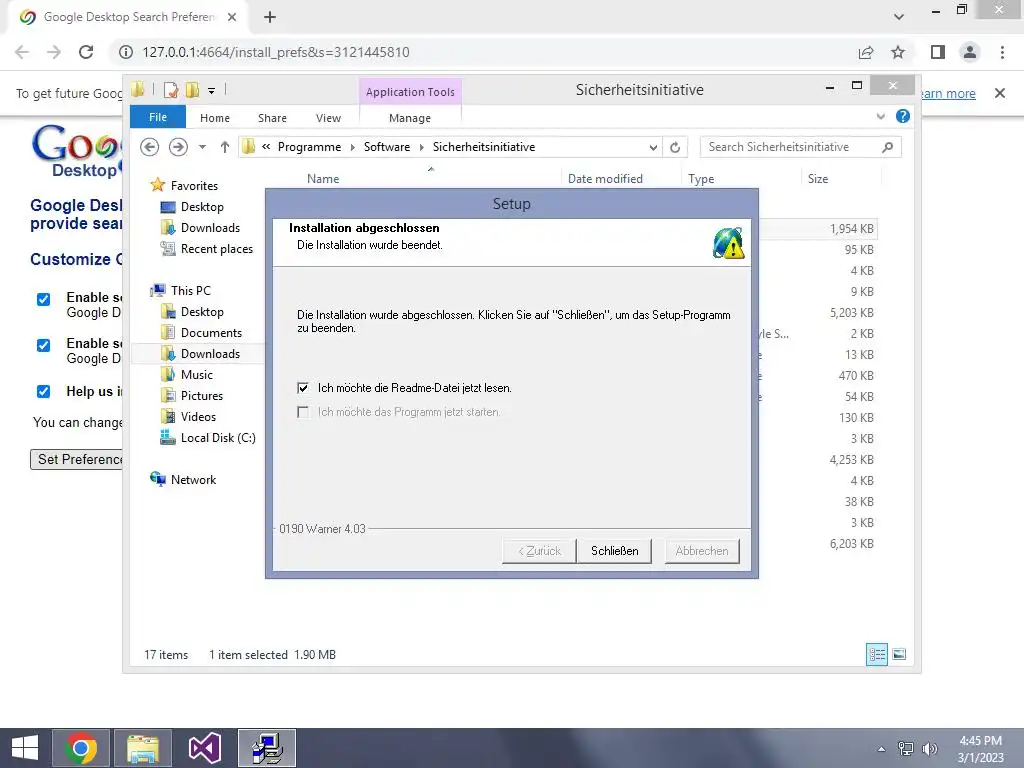Open the Manage ribbon tab
This screenshot has width=1024, height=768.
[x=410, y=118]
